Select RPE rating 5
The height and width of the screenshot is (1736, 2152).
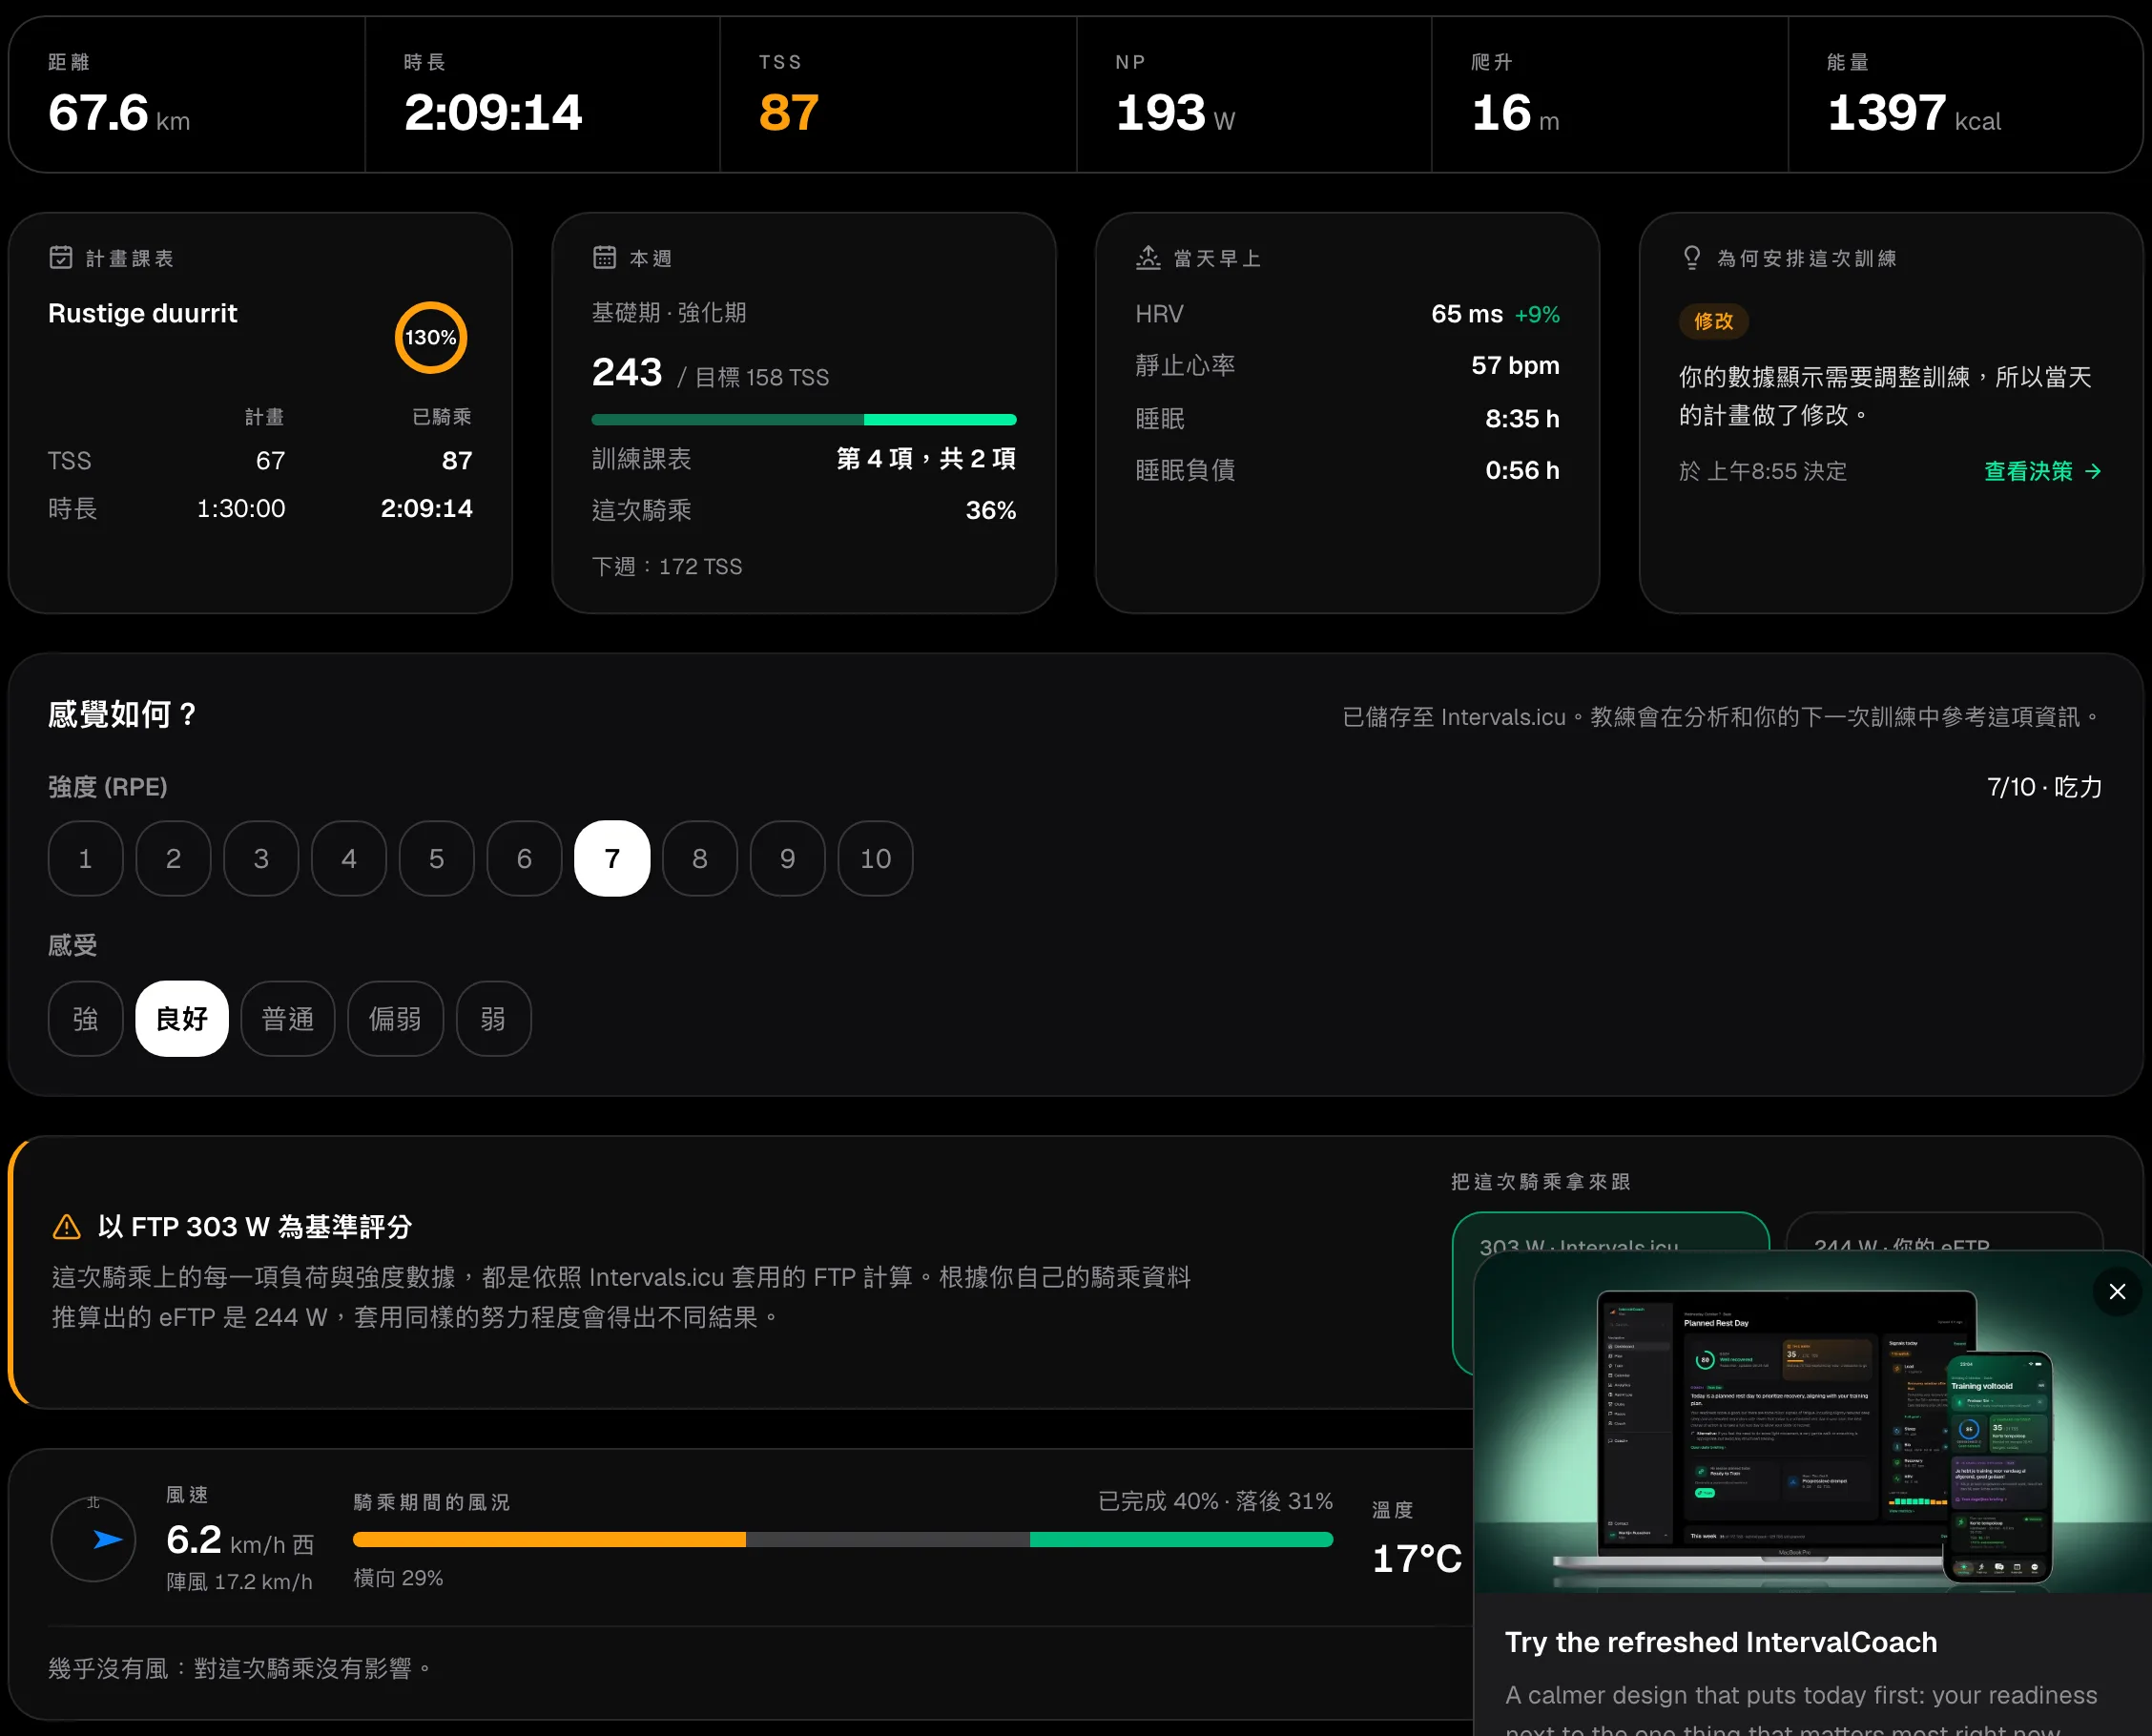(x=437, y=858)
